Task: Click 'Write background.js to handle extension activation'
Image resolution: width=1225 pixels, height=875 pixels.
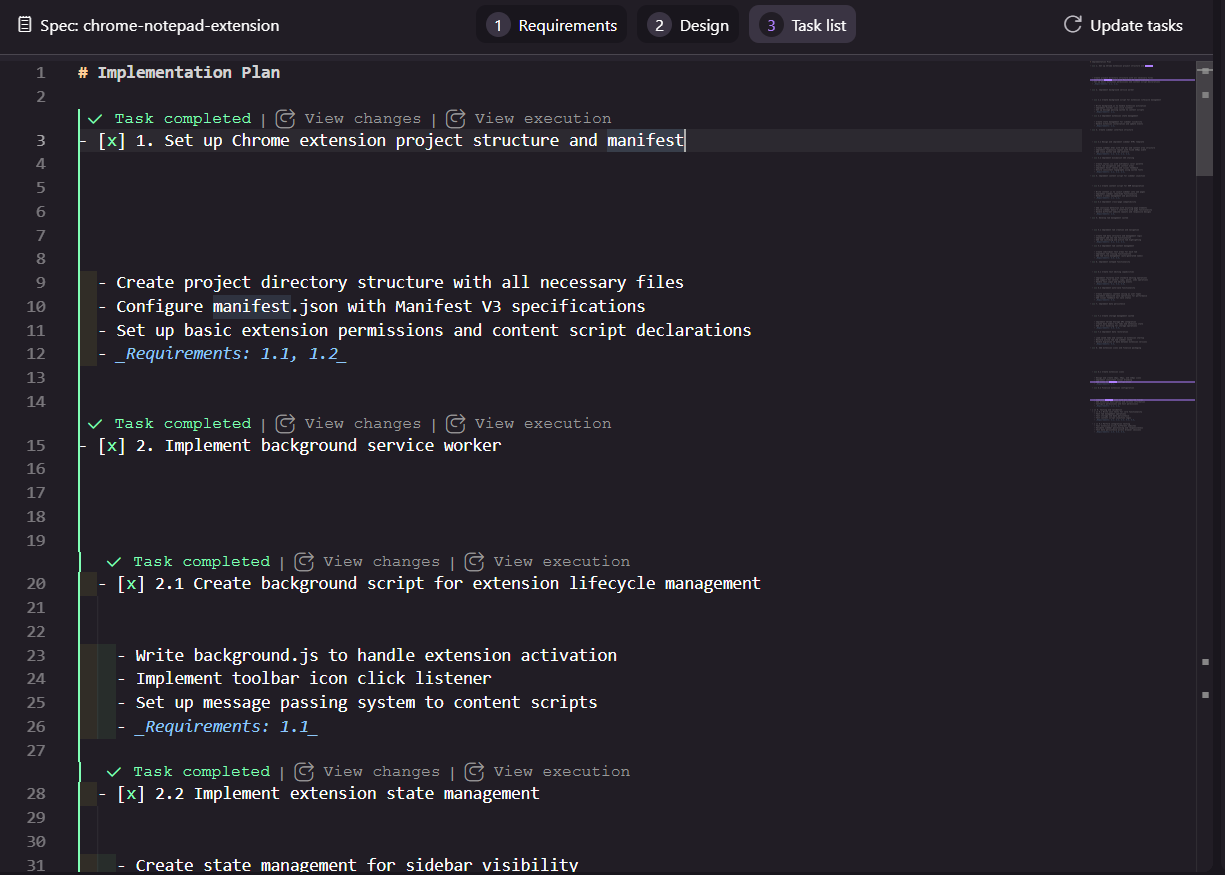Action: (376, 655)
